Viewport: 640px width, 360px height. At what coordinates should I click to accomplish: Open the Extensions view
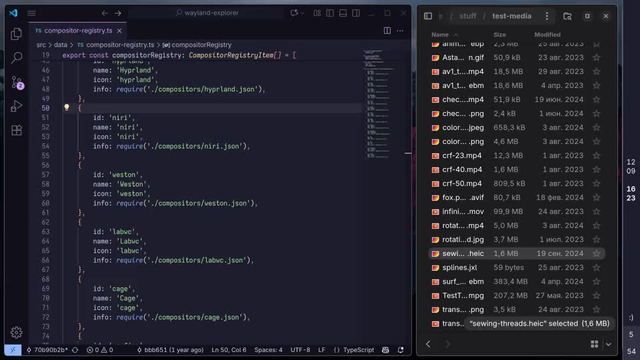coord(16,131)
